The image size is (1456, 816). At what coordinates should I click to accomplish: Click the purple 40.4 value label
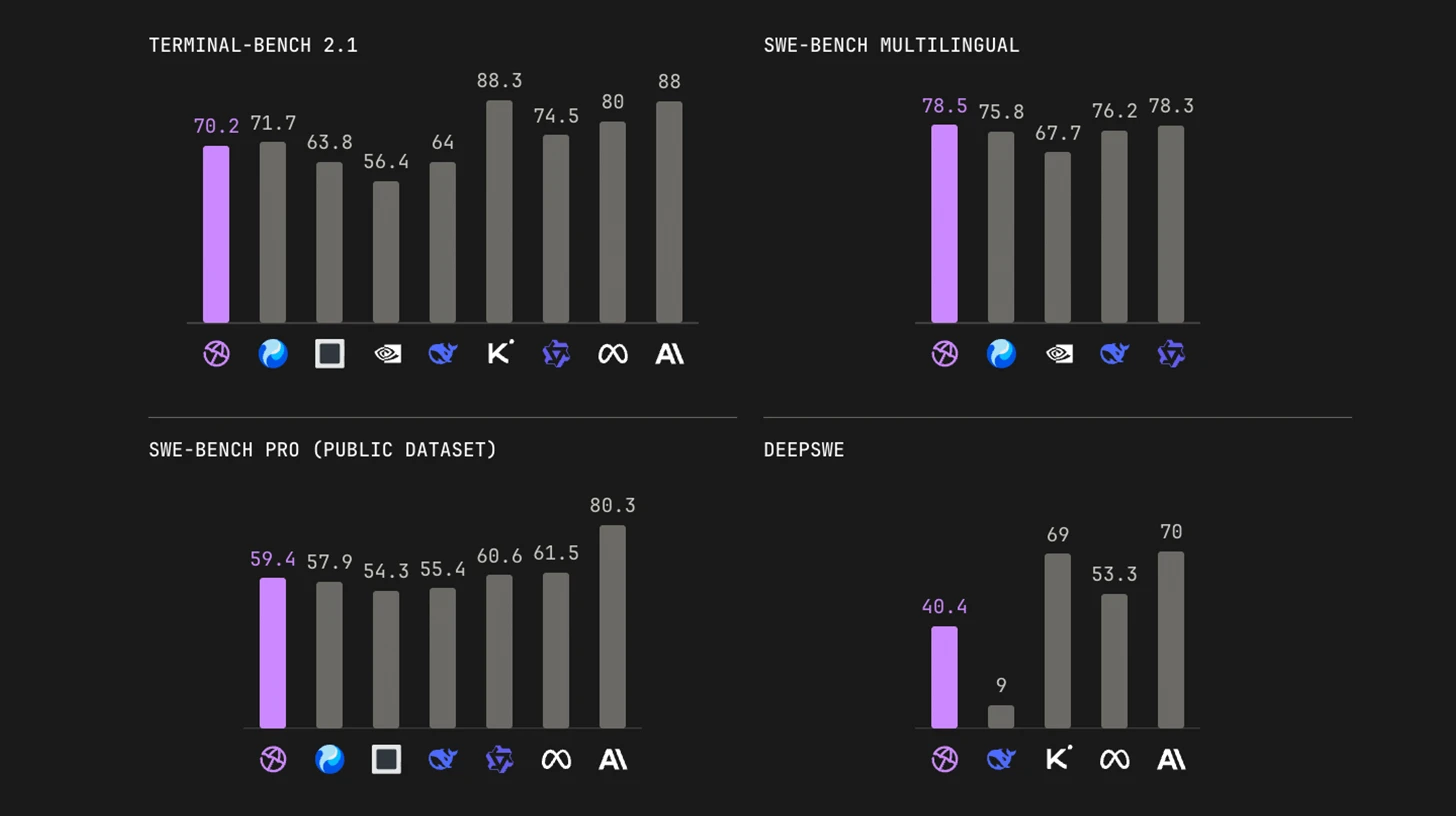(x=944, y=607)
